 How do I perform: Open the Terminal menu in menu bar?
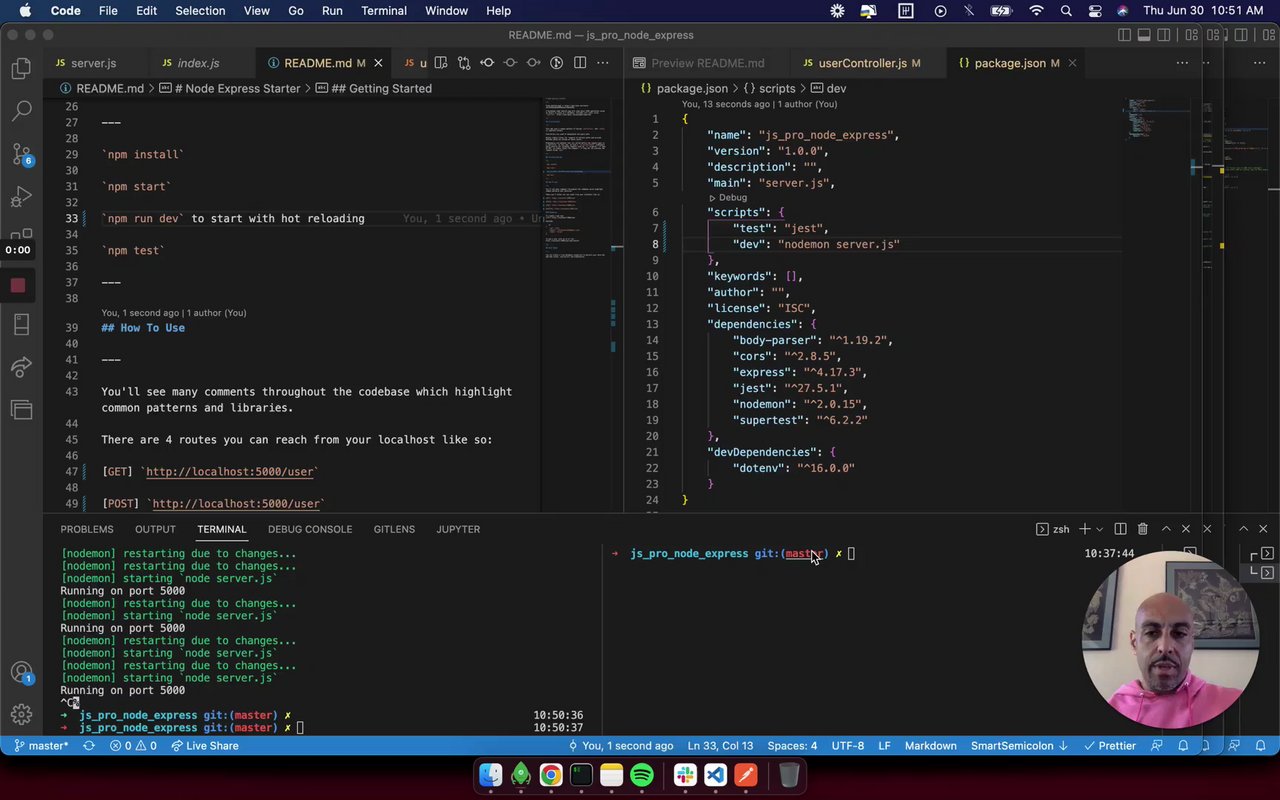pos(383,11)
